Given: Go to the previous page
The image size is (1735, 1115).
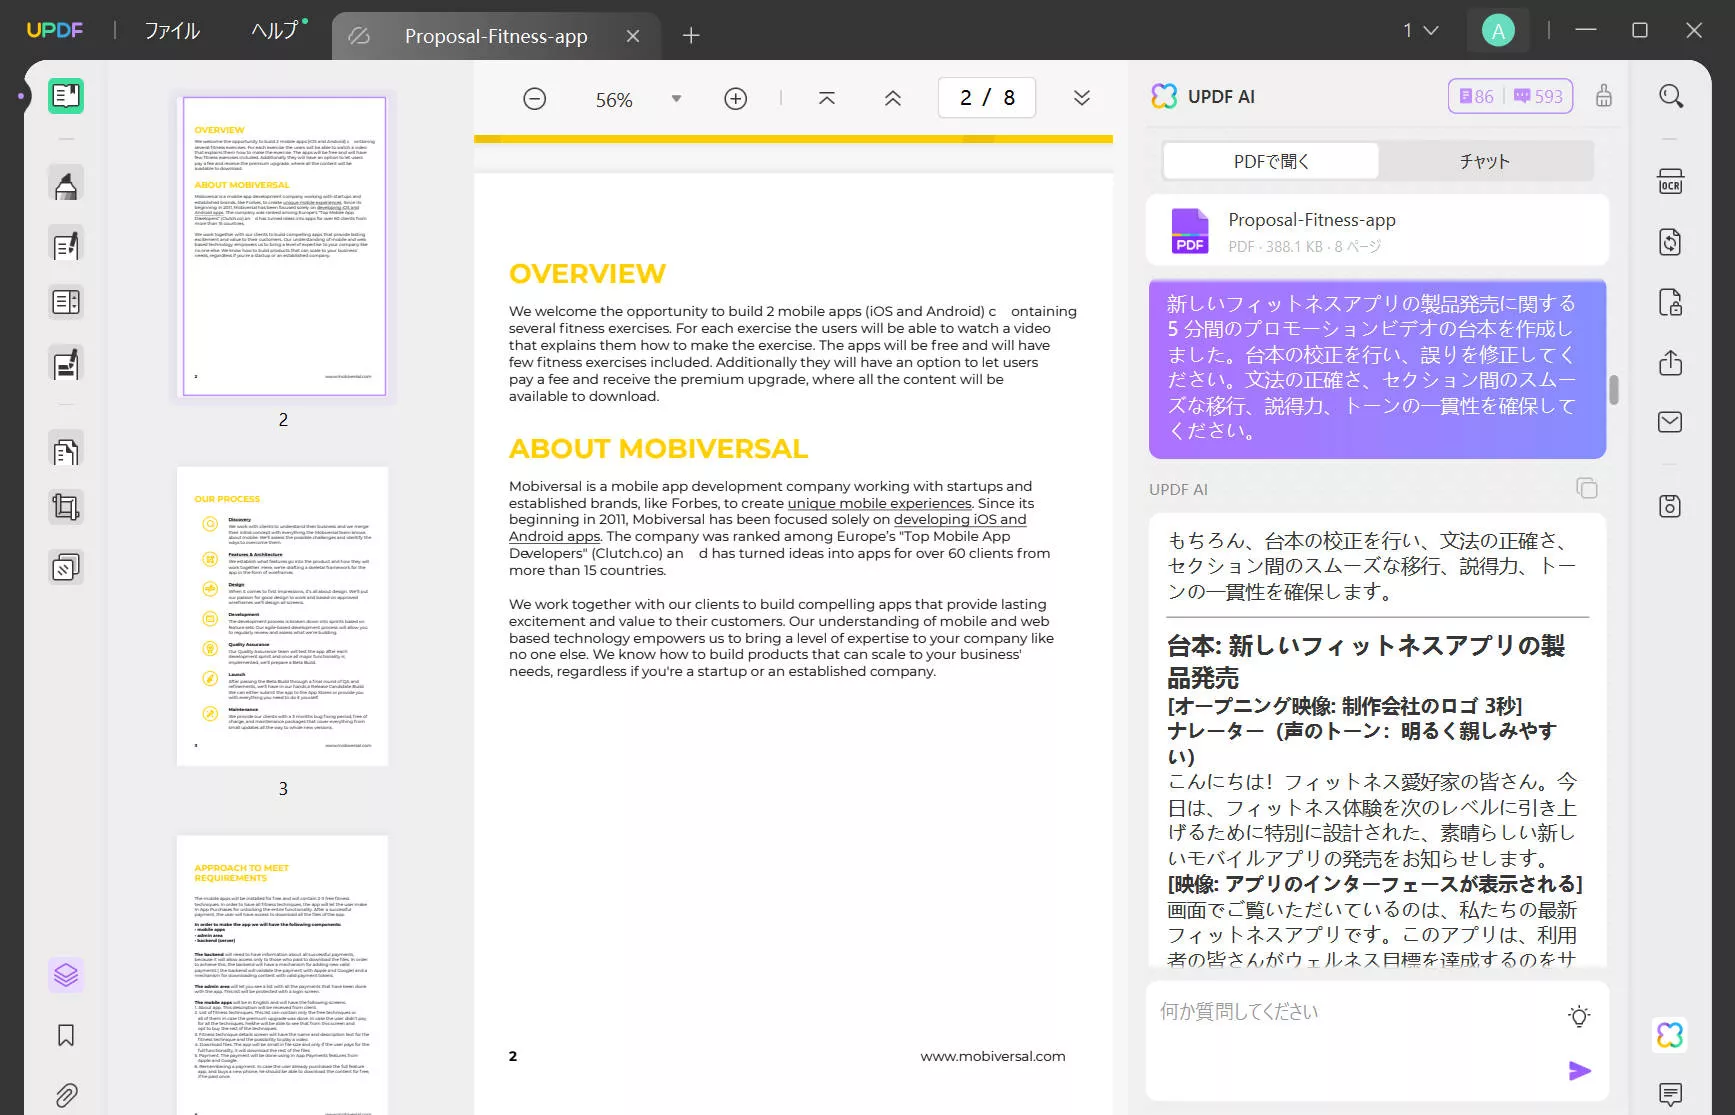Looking at the screenshot, I should [x=893, y=98].
